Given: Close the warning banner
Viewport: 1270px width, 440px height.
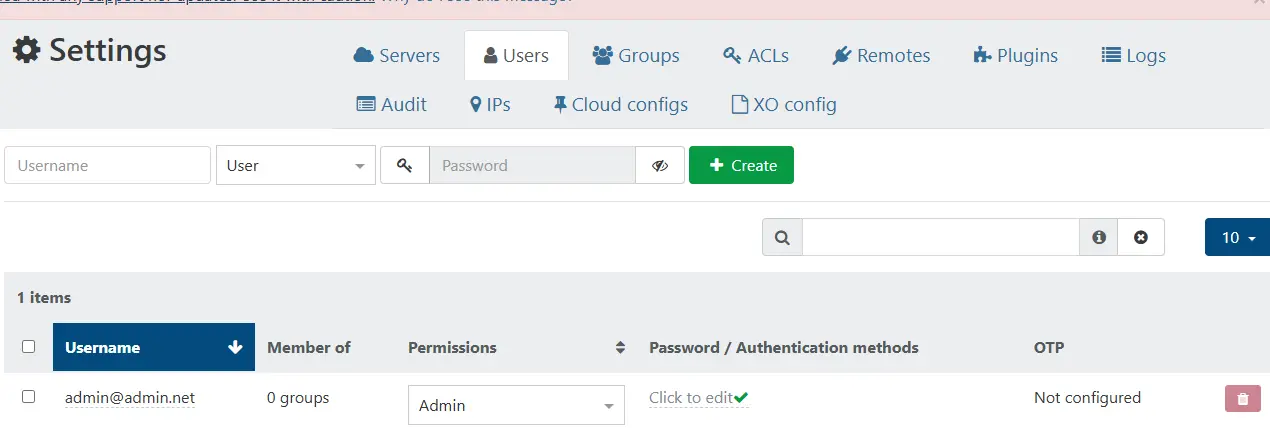Looking at the screenshot, I should coord(1261,3).
